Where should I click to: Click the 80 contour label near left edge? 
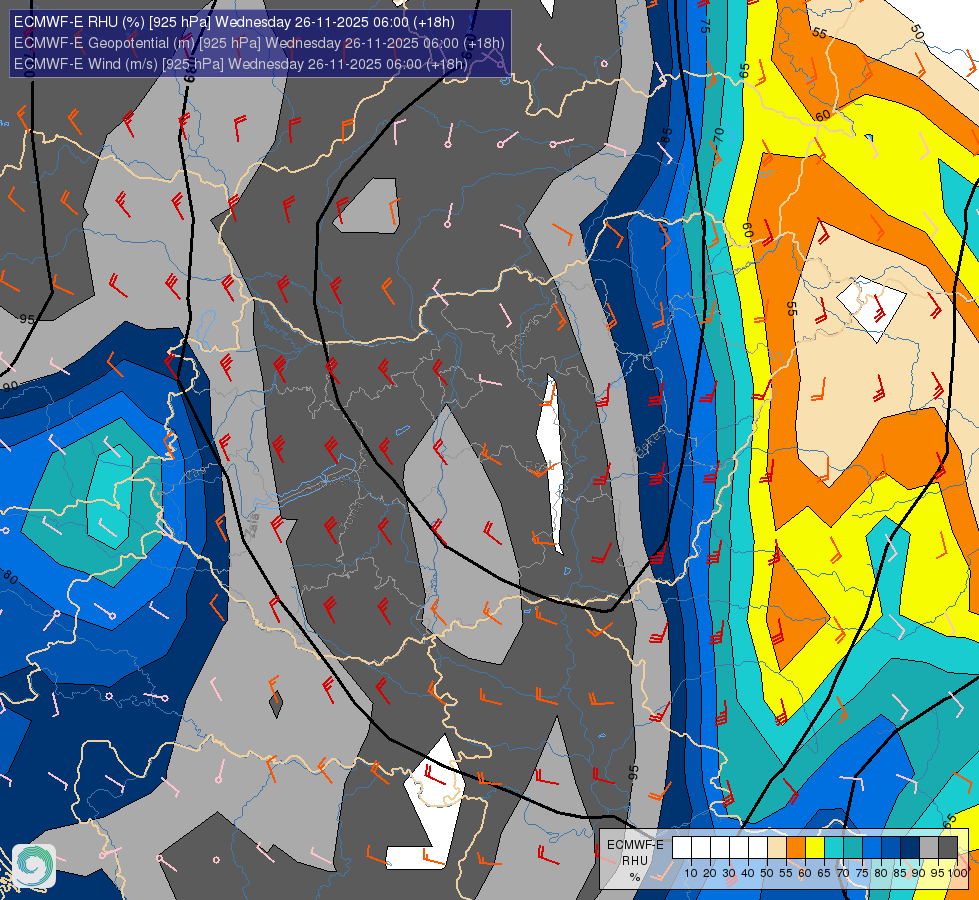point(9,576)
